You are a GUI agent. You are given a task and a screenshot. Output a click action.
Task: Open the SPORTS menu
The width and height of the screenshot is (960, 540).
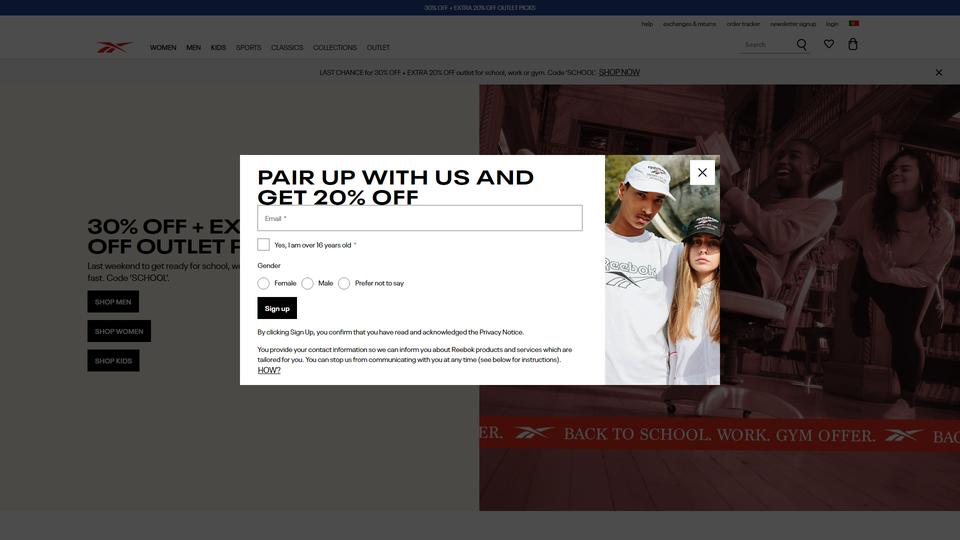pos(249,48)
